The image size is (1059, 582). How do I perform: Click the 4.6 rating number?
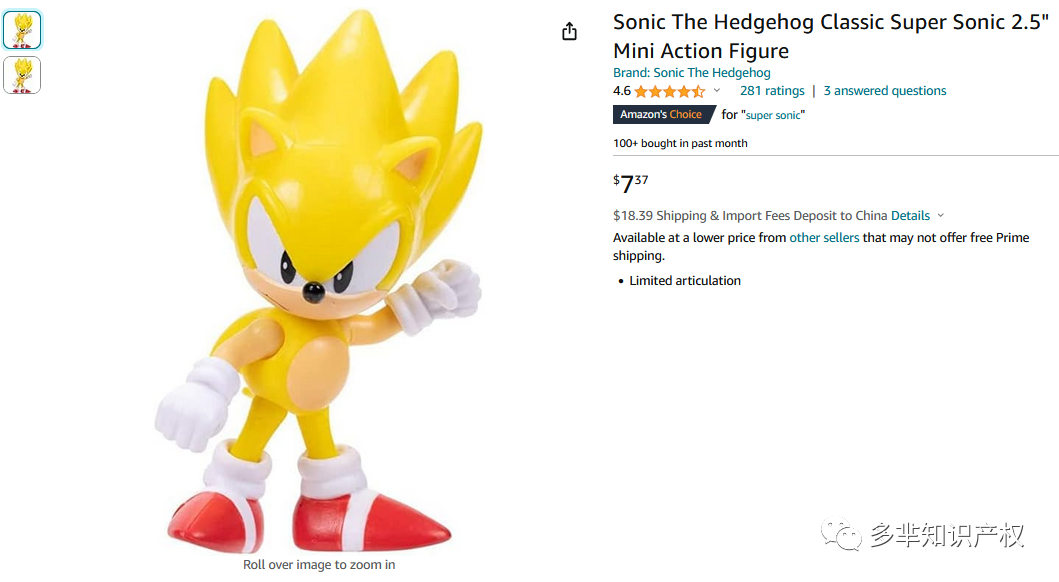[622, 91]
